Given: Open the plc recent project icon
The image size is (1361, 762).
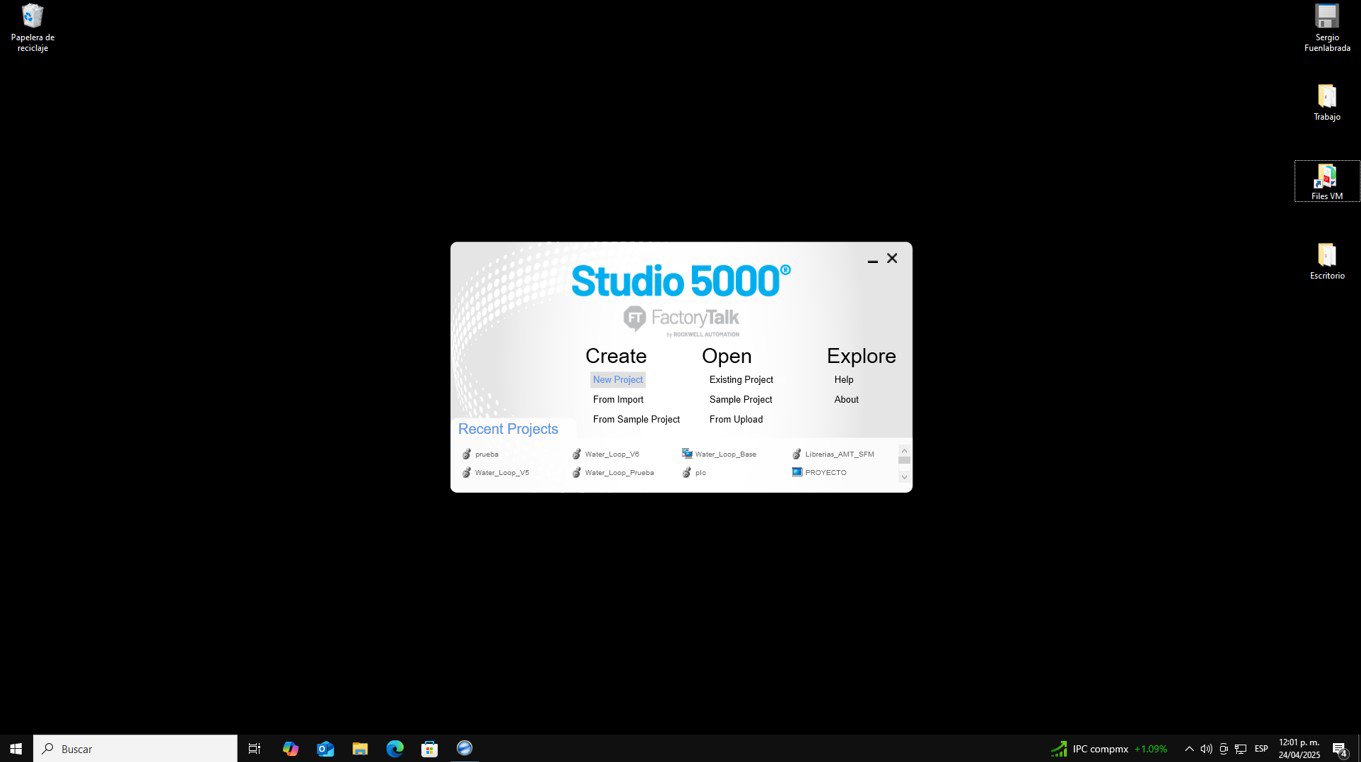Looking at the screenshot, I should click(686, 472).
